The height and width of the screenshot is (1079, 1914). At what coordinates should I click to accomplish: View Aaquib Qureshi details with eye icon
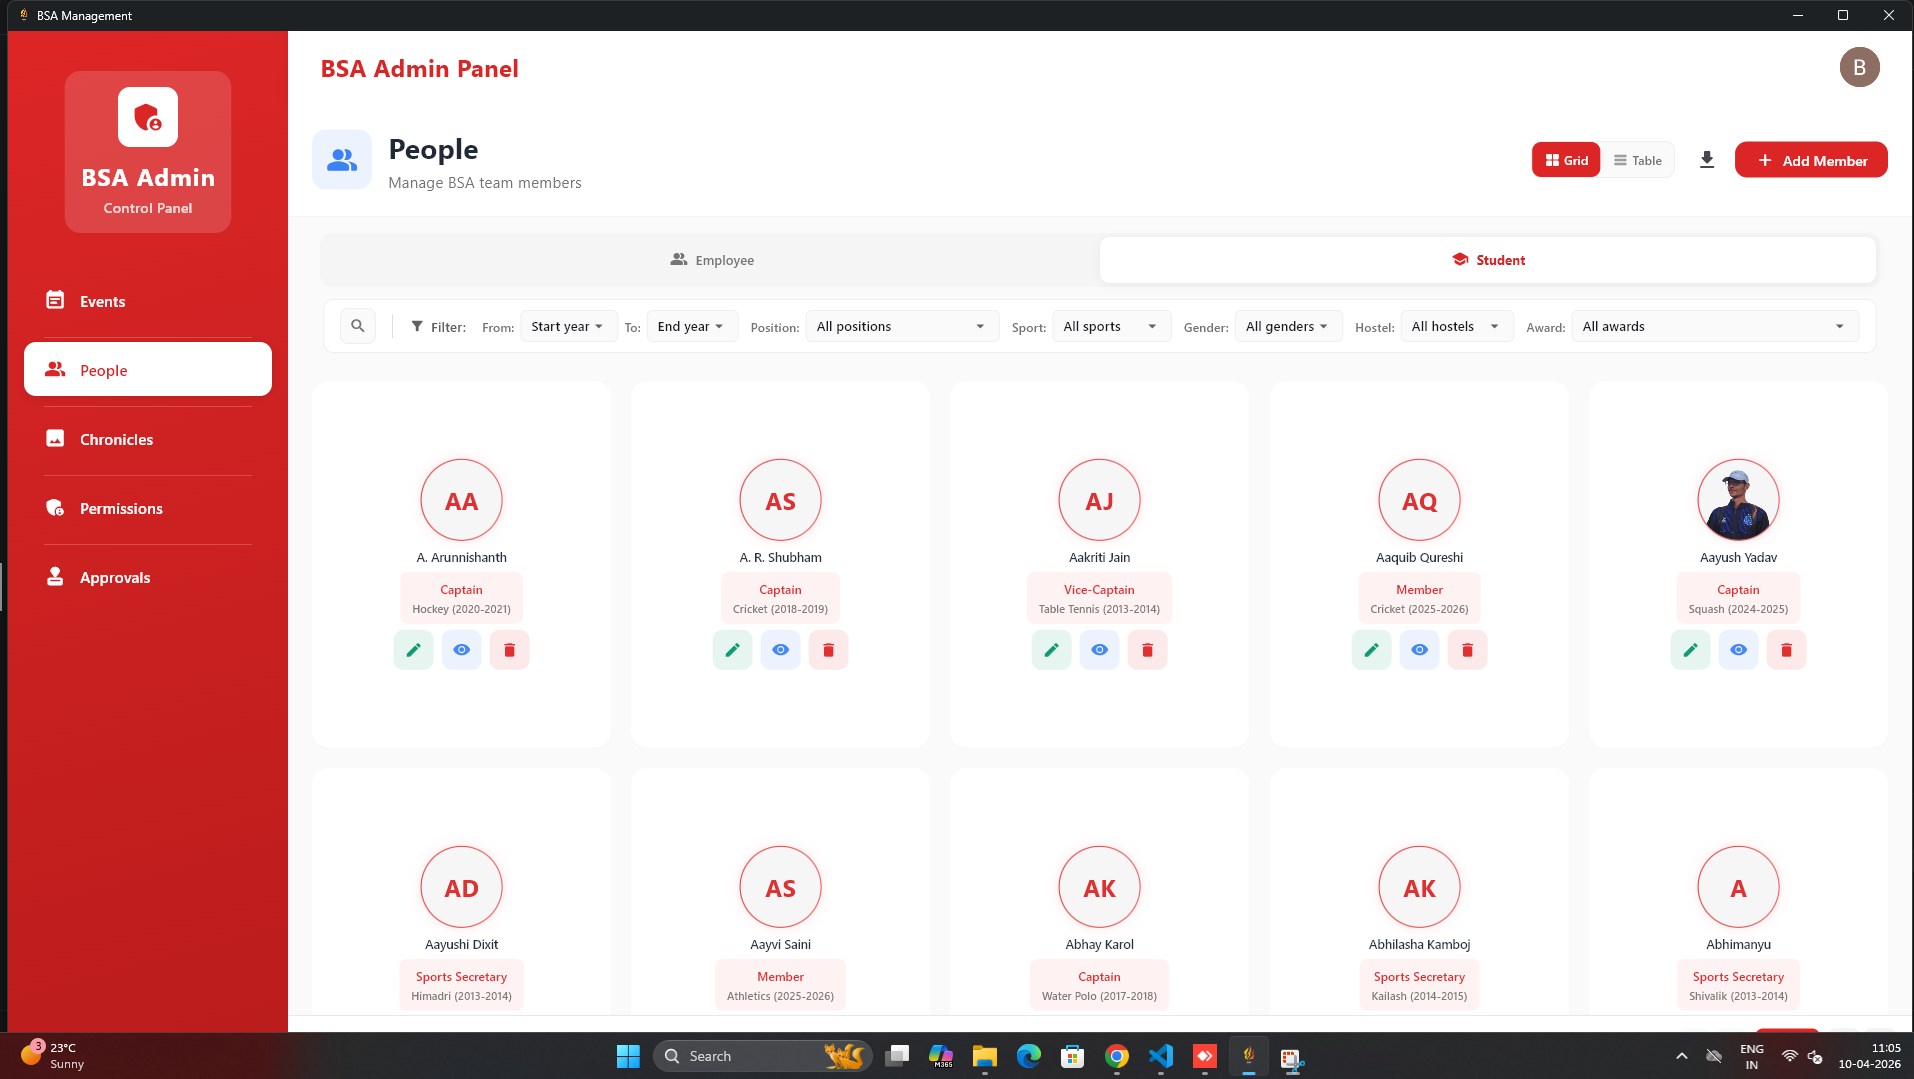point(1419,650)
